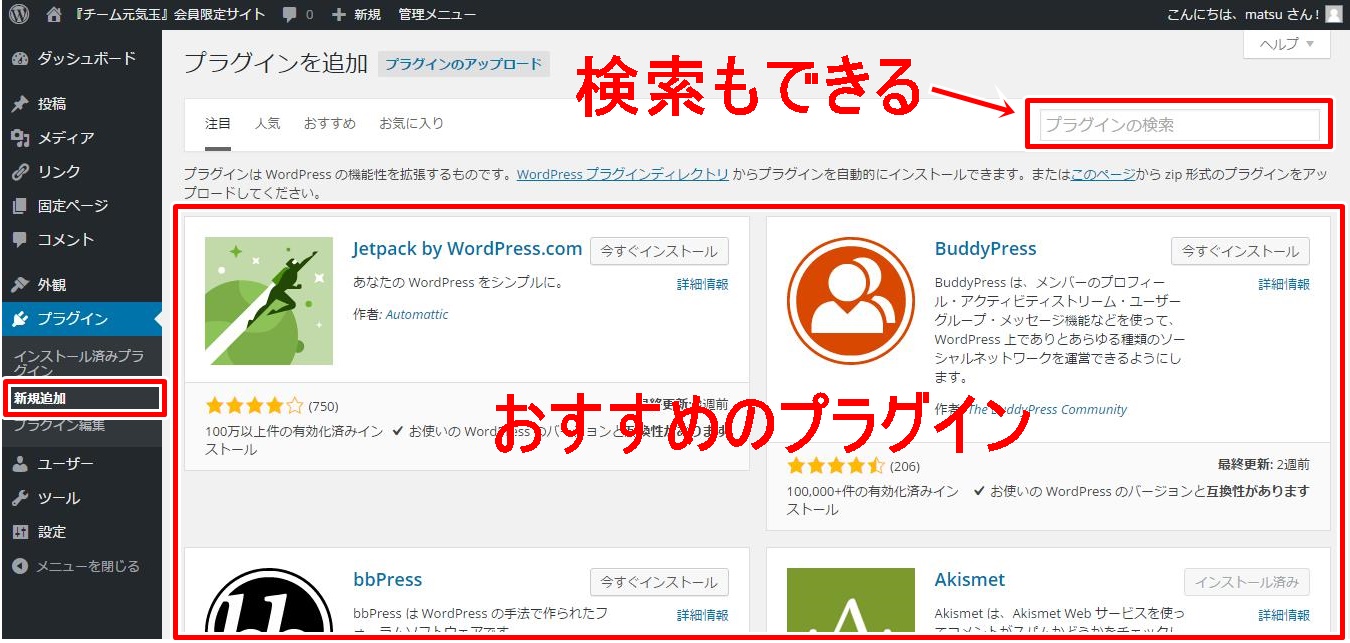
Task: Click BuddyPress star rating
Action: pyautogui.click(x=836, y=466)
